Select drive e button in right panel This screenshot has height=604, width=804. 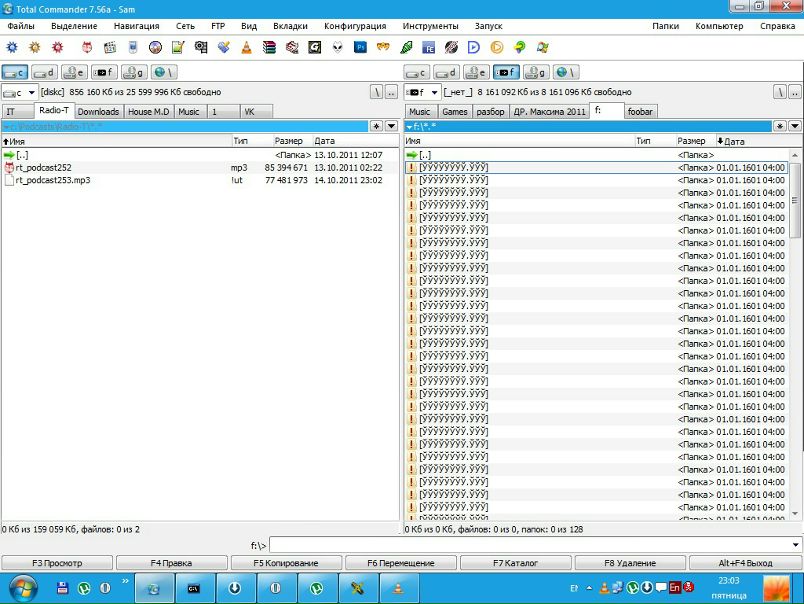click(476, 72)
